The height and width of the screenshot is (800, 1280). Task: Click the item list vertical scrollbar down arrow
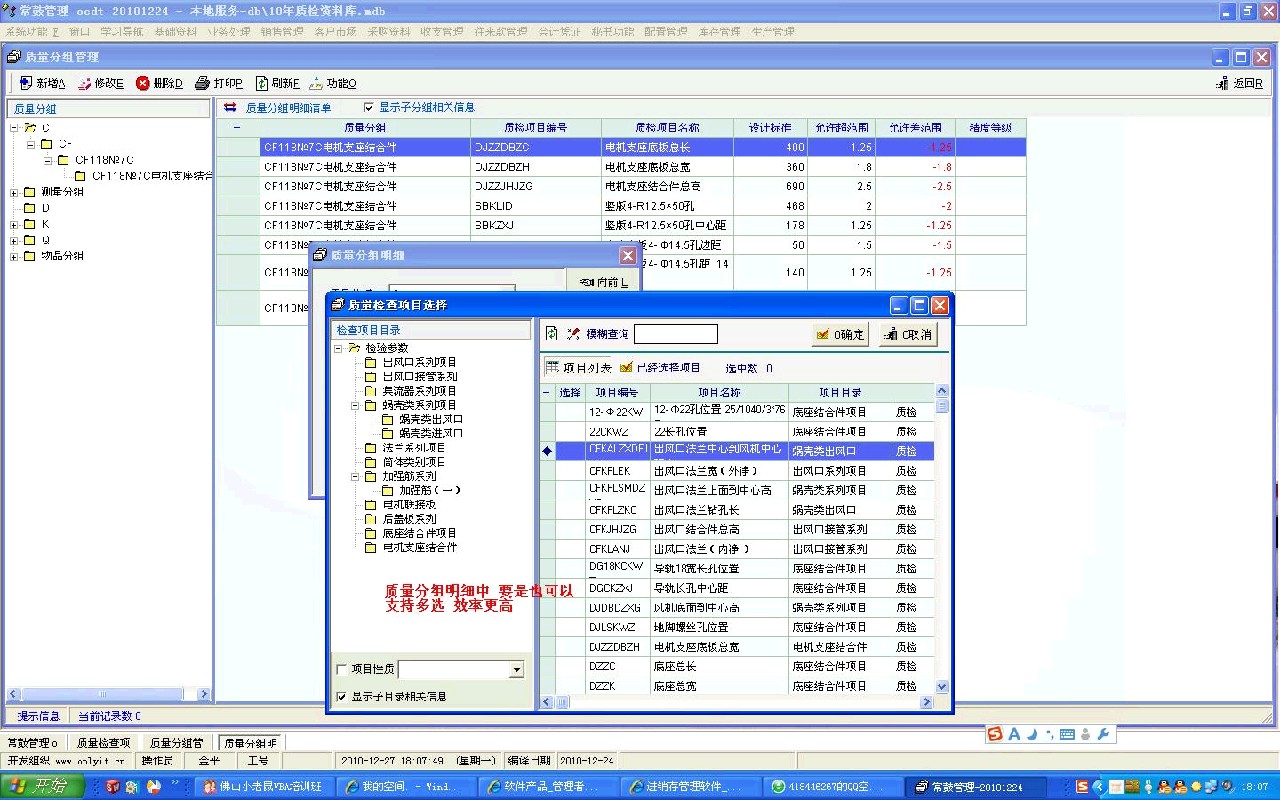[942, 687]
